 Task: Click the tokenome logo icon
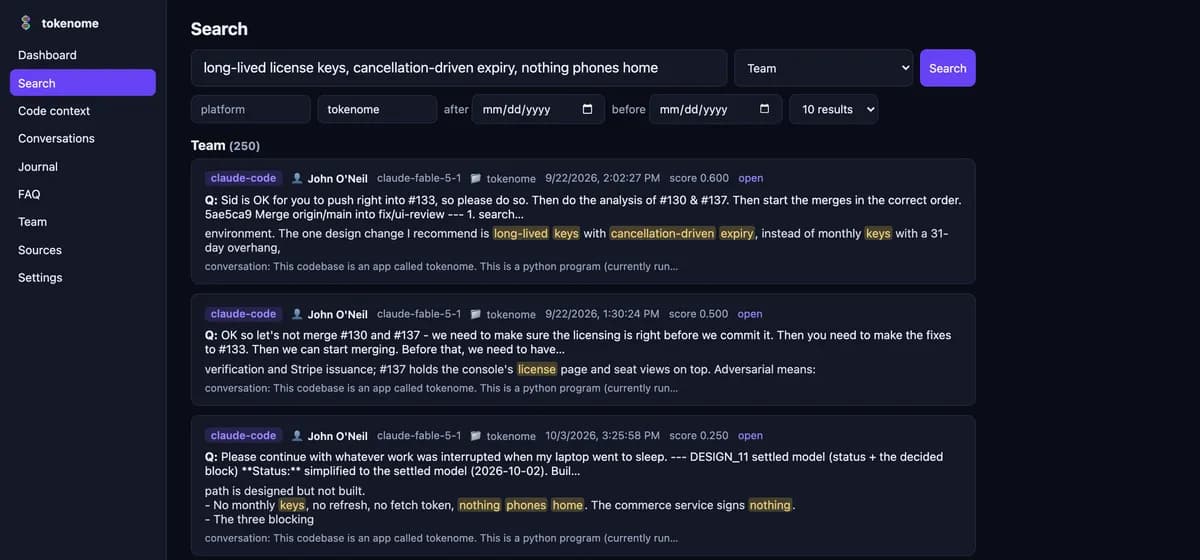[x=26, y=23]
